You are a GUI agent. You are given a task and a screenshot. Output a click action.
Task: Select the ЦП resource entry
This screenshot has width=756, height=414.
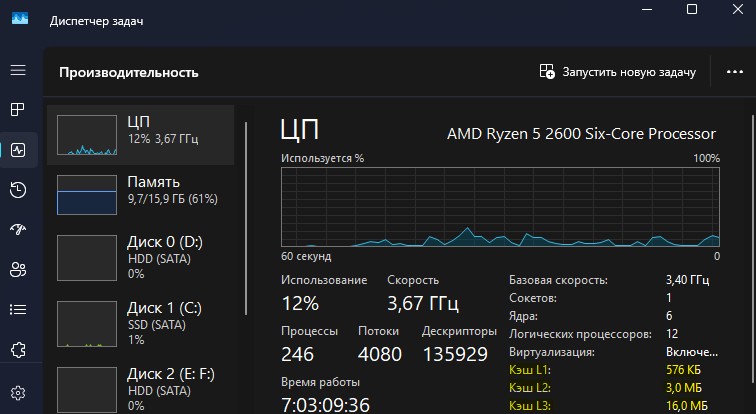click(x=140, y=135)
